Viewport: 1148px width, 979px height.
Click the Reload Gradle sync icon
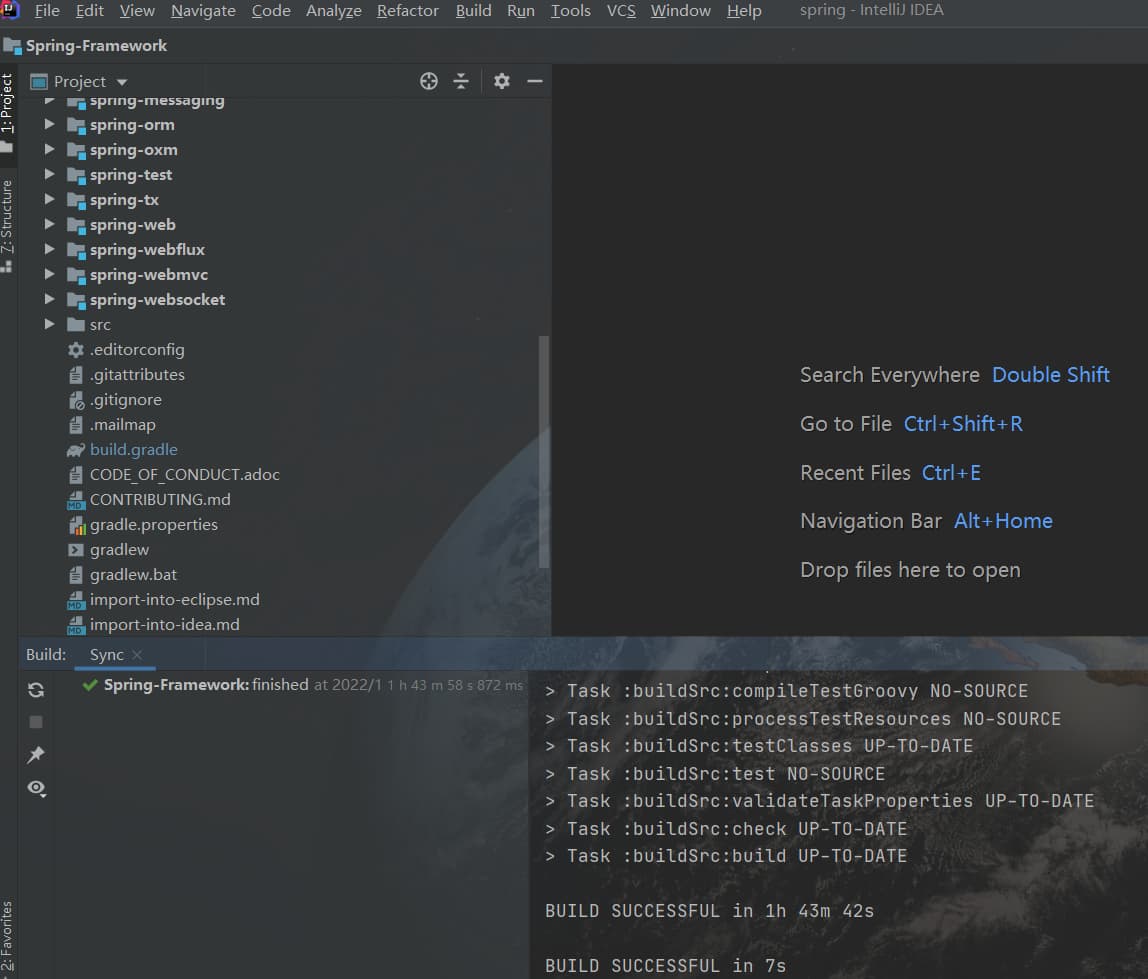(36, 689)
